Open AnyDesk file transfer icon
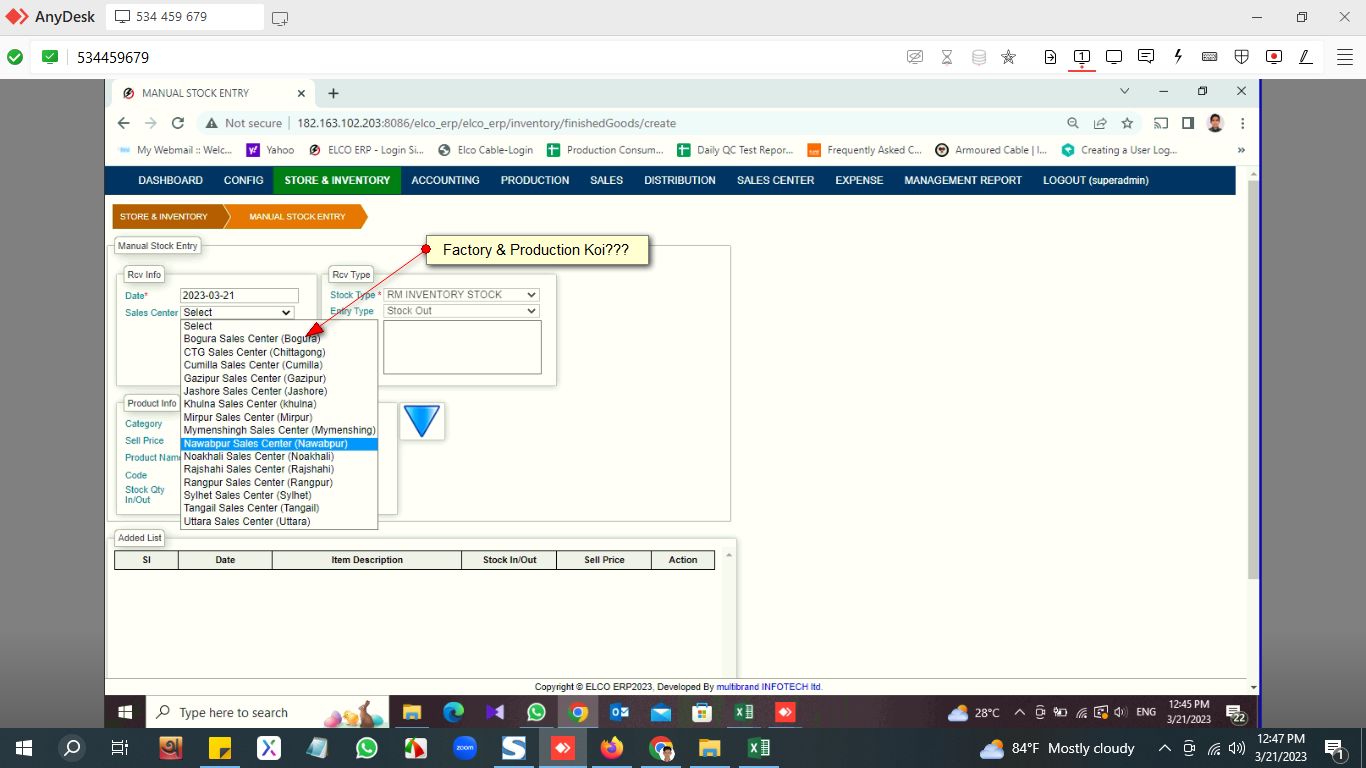 [1050, 57]
